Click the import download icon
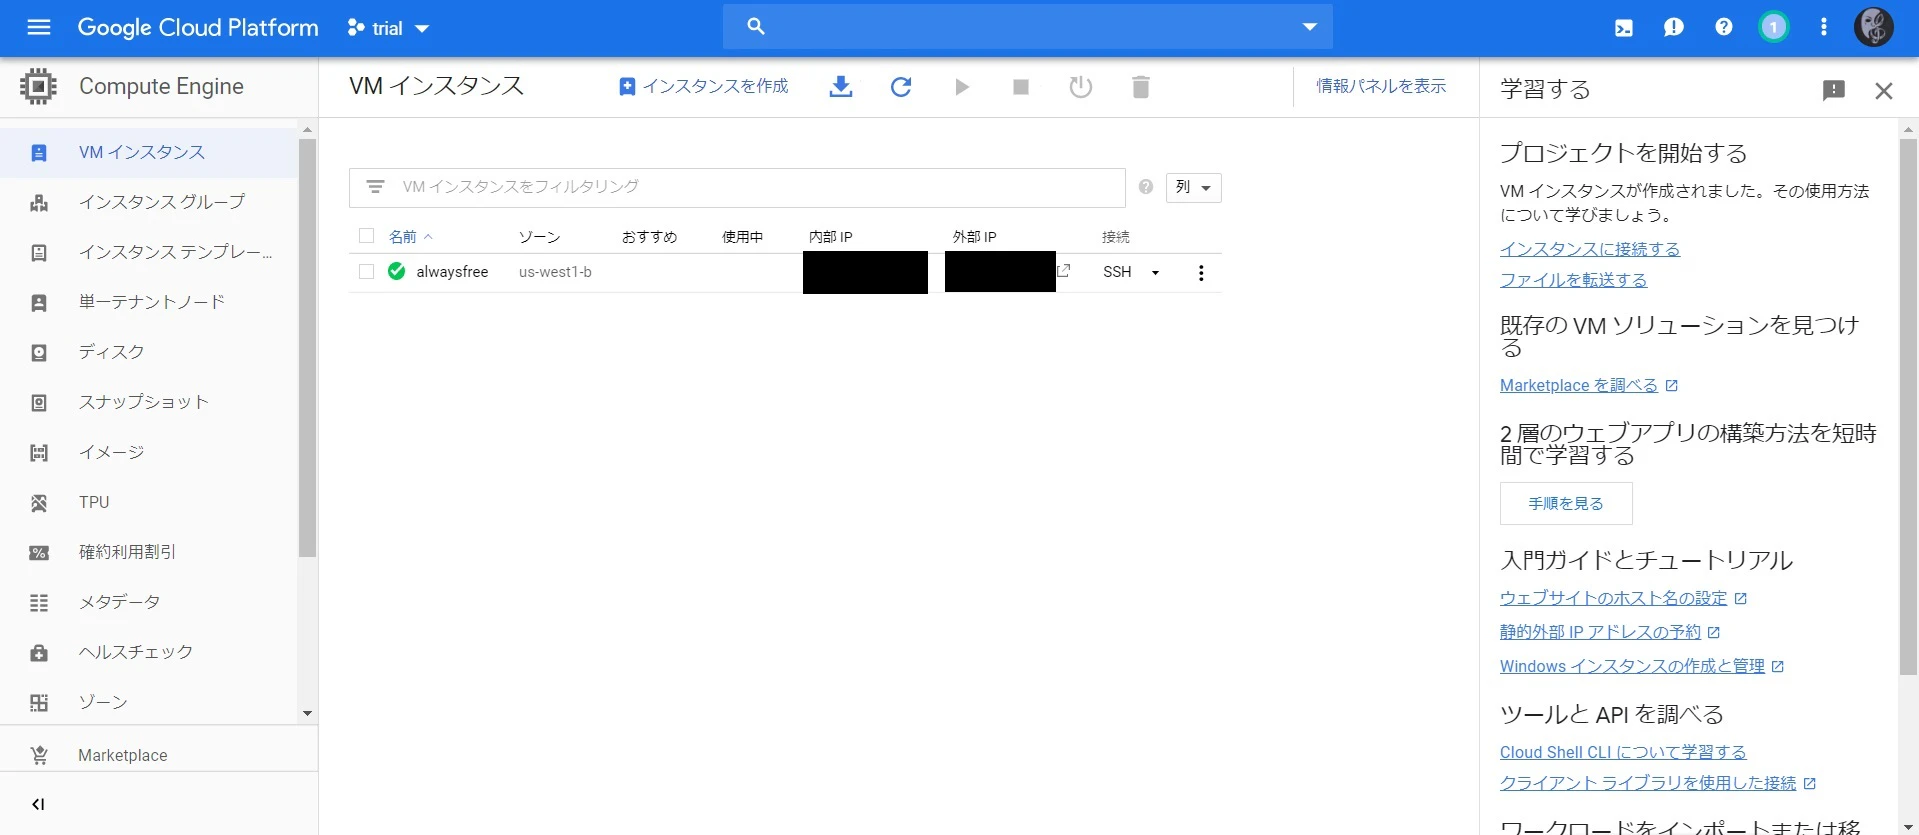1919x835 pixels. pyautogui.click(x=841, y=87)
